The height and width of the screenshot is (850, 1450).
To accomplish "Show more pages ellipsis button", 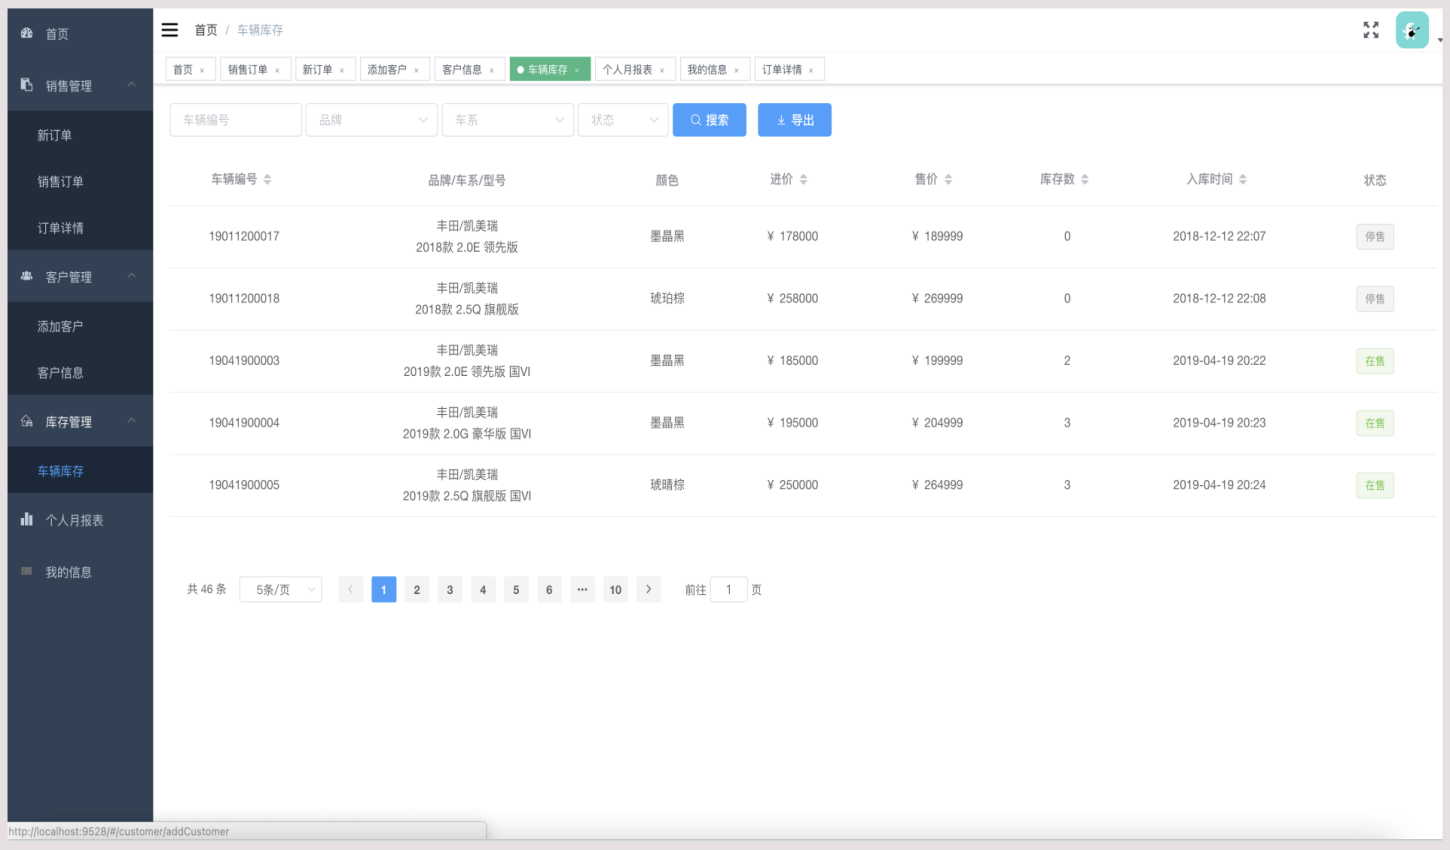I will (582, 589).
